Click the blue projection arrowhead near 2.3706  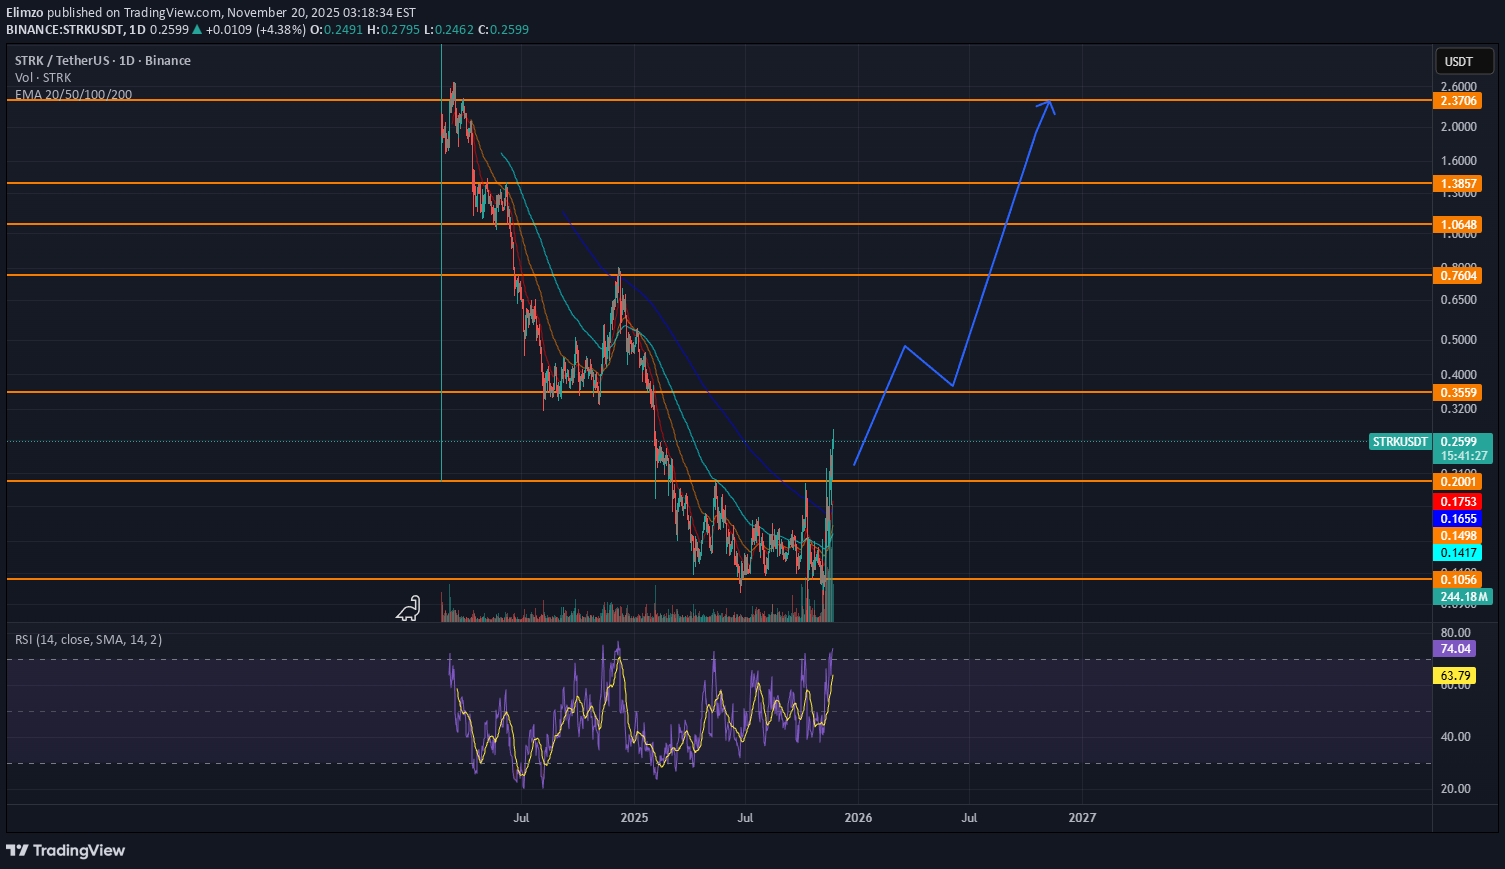click(1048, 103)
